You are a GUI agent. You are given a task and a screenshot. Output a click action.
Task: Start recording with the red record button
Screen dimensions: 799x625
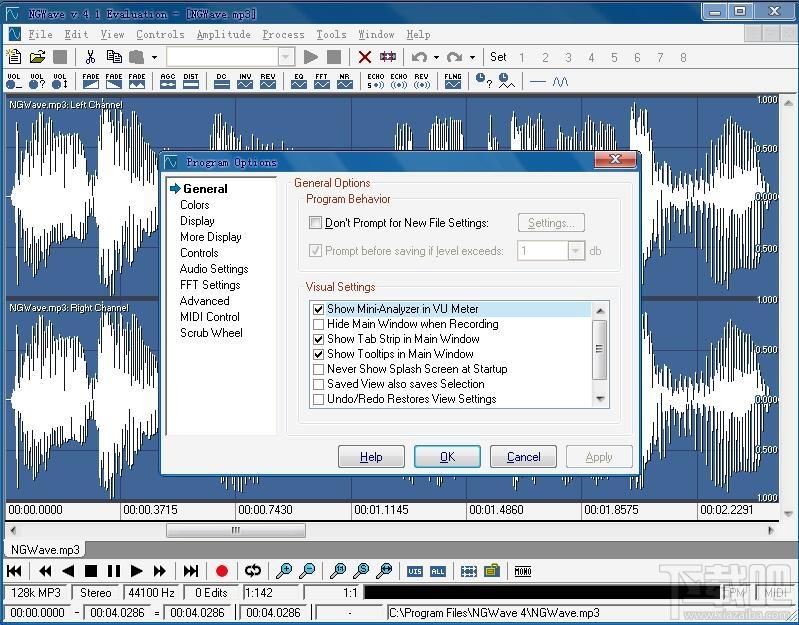[x=222, y=571]
